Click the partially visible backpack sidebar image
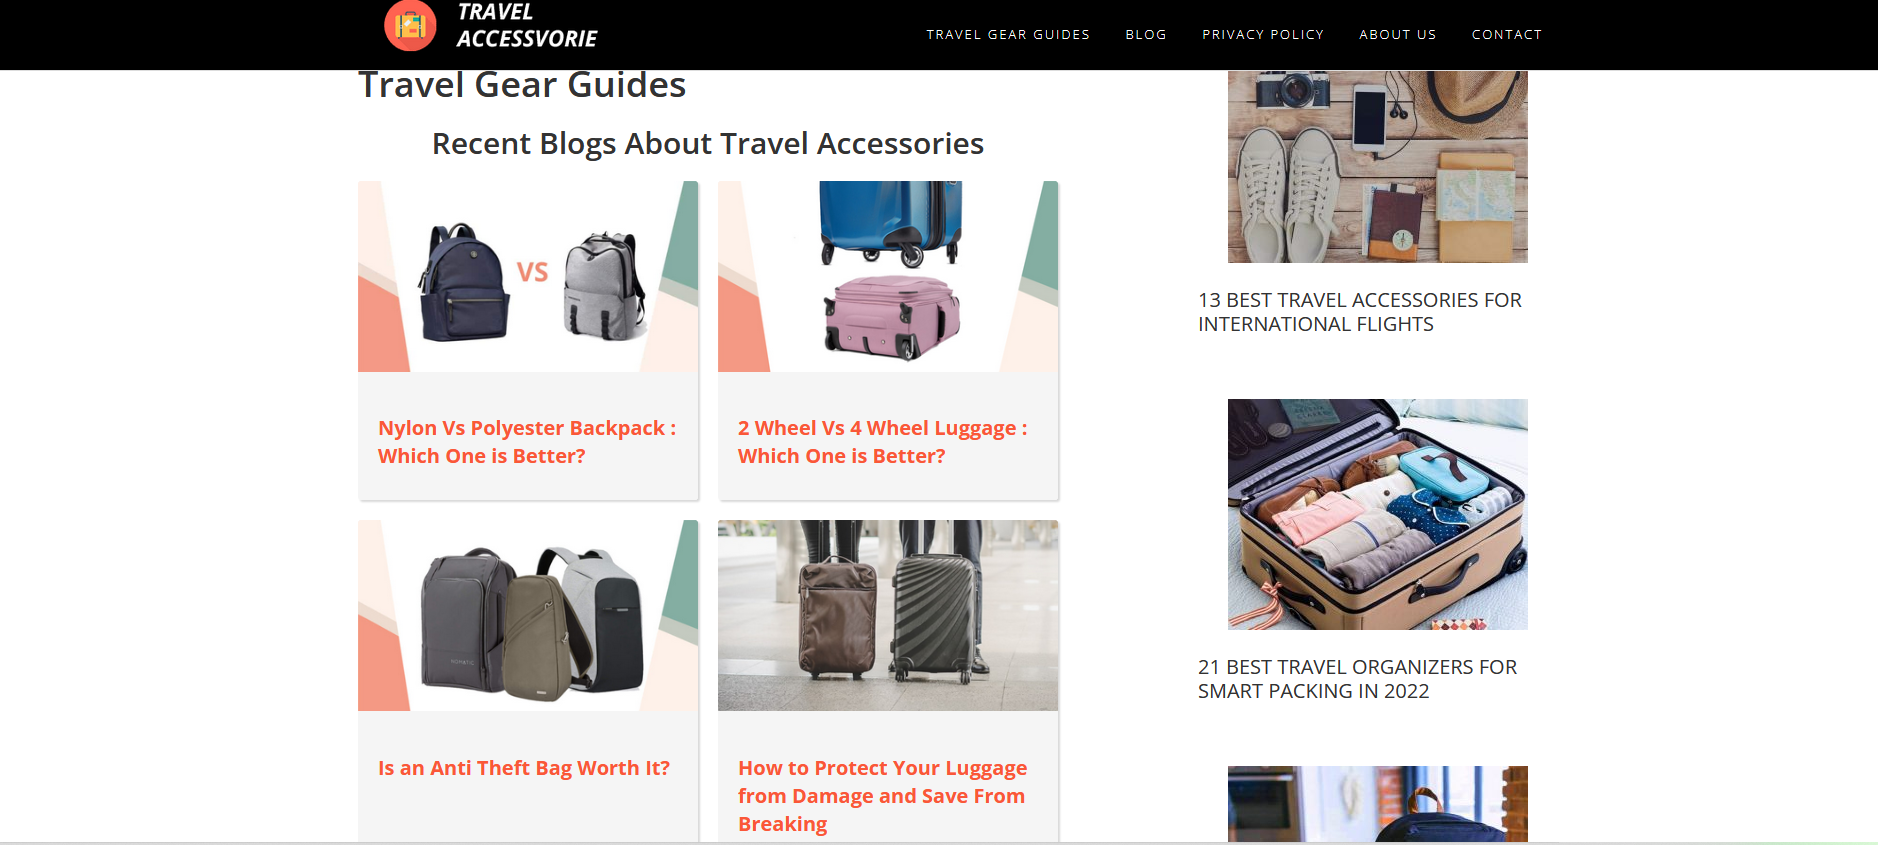The image size is (1878, 845). [1378, 804]
